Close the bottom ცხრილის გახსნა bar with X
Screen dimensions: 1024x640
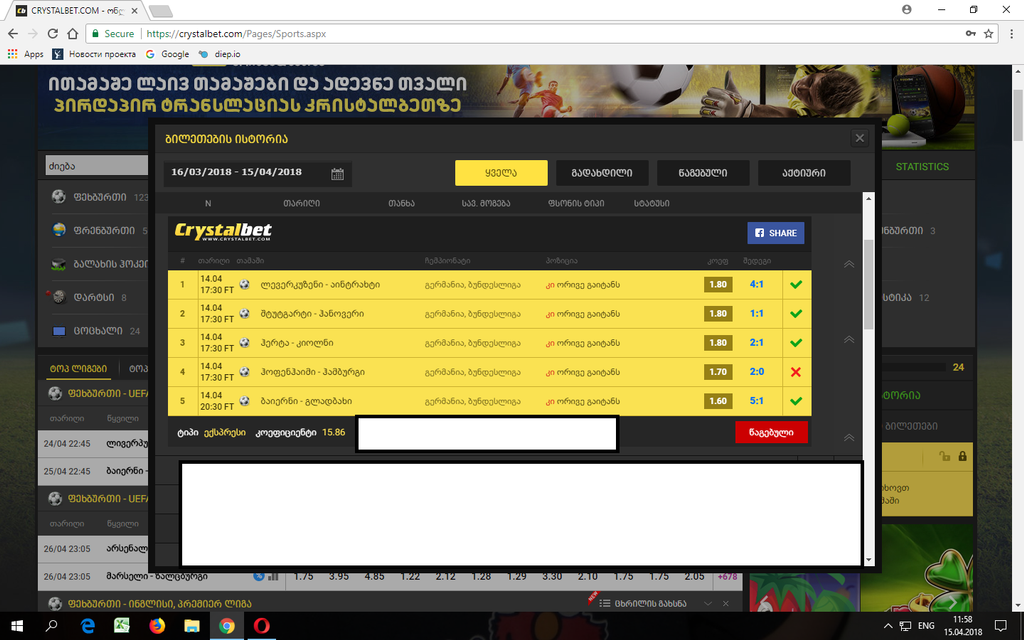coord(726,603)
